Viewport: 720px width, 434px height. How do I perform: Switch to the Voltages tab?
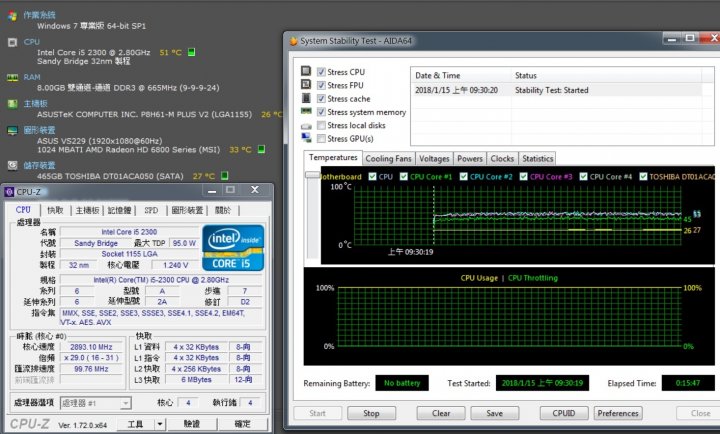[434, 158]
